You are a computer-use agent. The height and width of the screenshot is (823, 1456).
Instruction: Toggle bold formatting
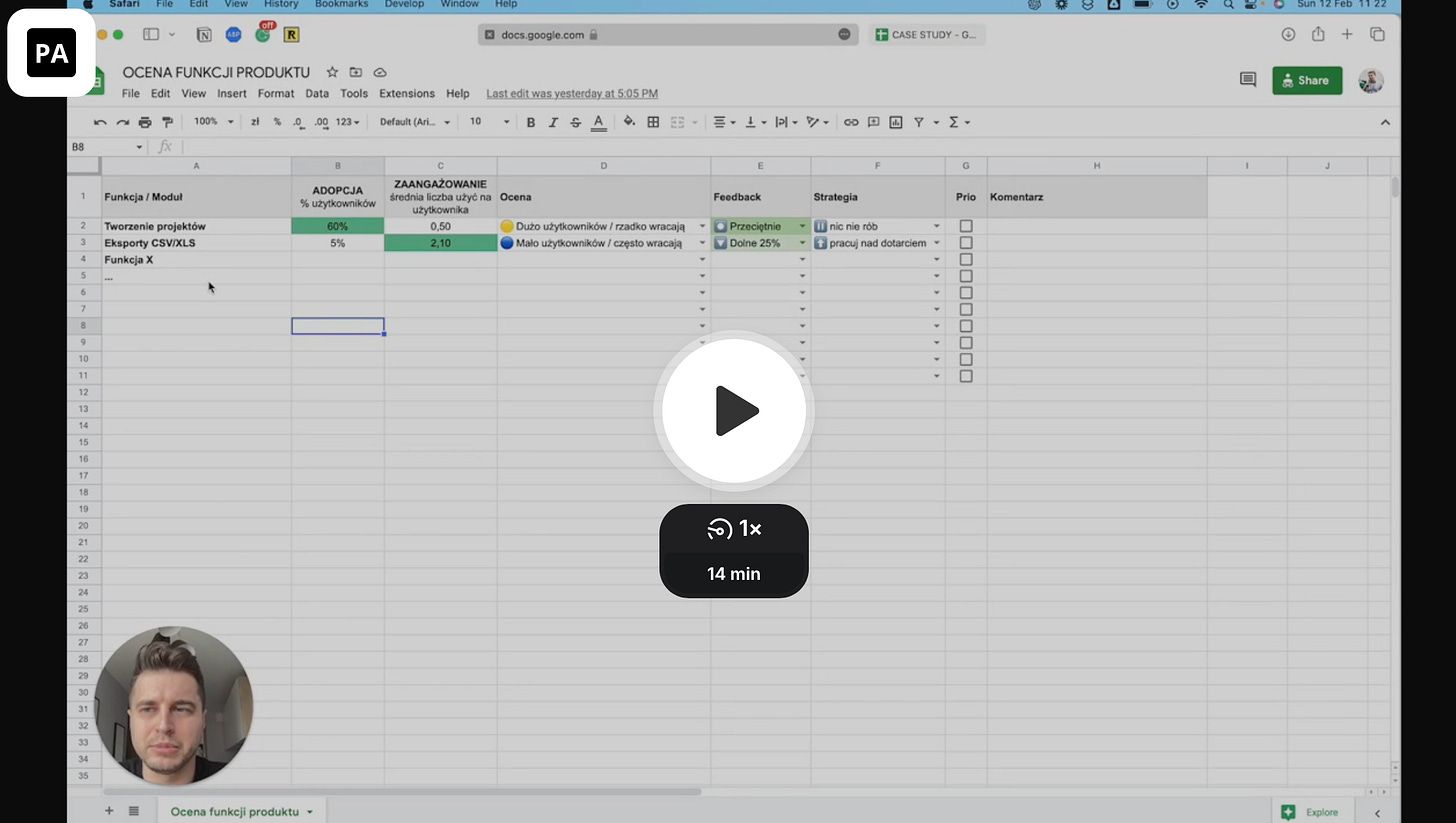point(531,122)
